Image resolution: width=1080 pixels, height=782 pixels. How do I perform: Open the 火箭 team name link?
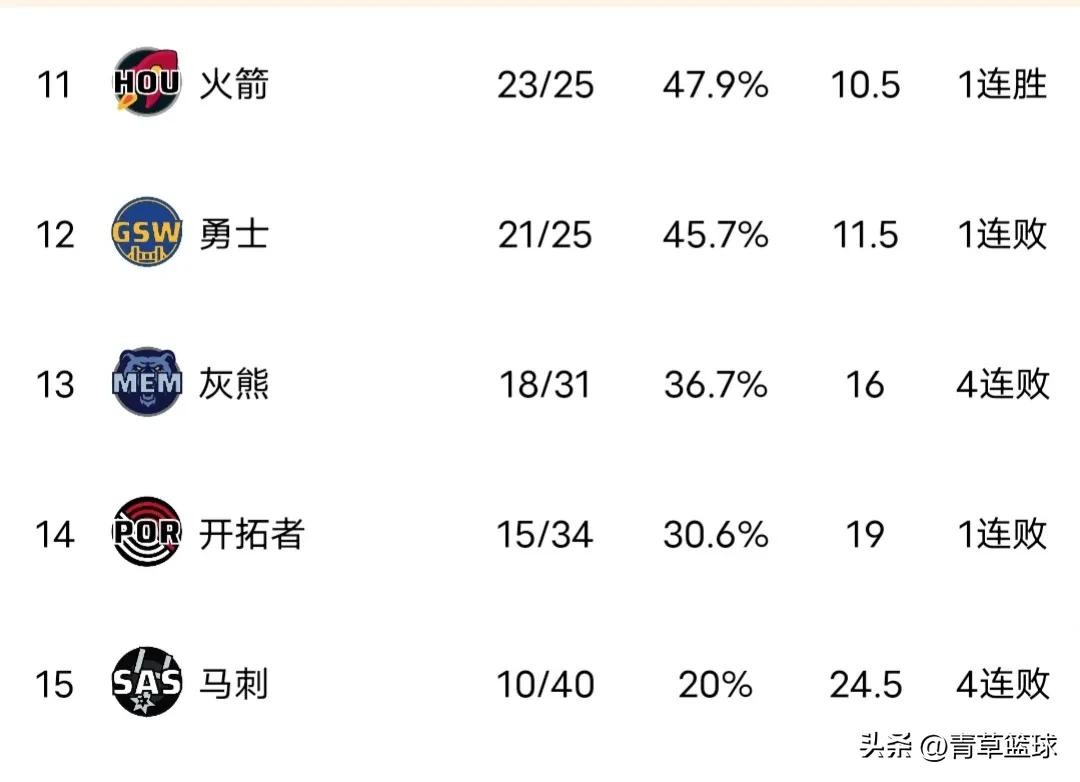(234, 84)
